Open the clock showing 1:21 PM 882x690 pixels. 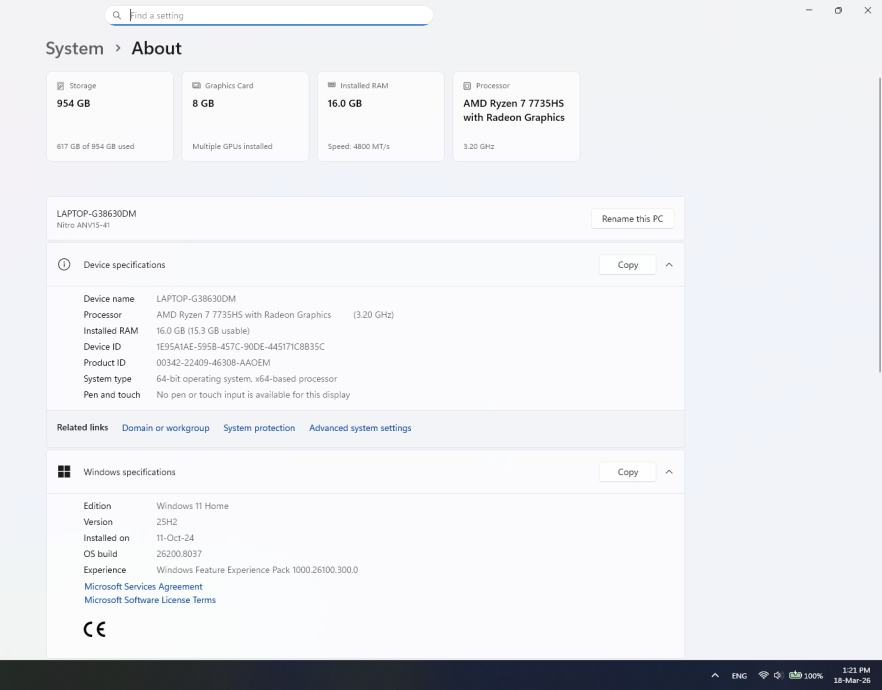[852, 675]
